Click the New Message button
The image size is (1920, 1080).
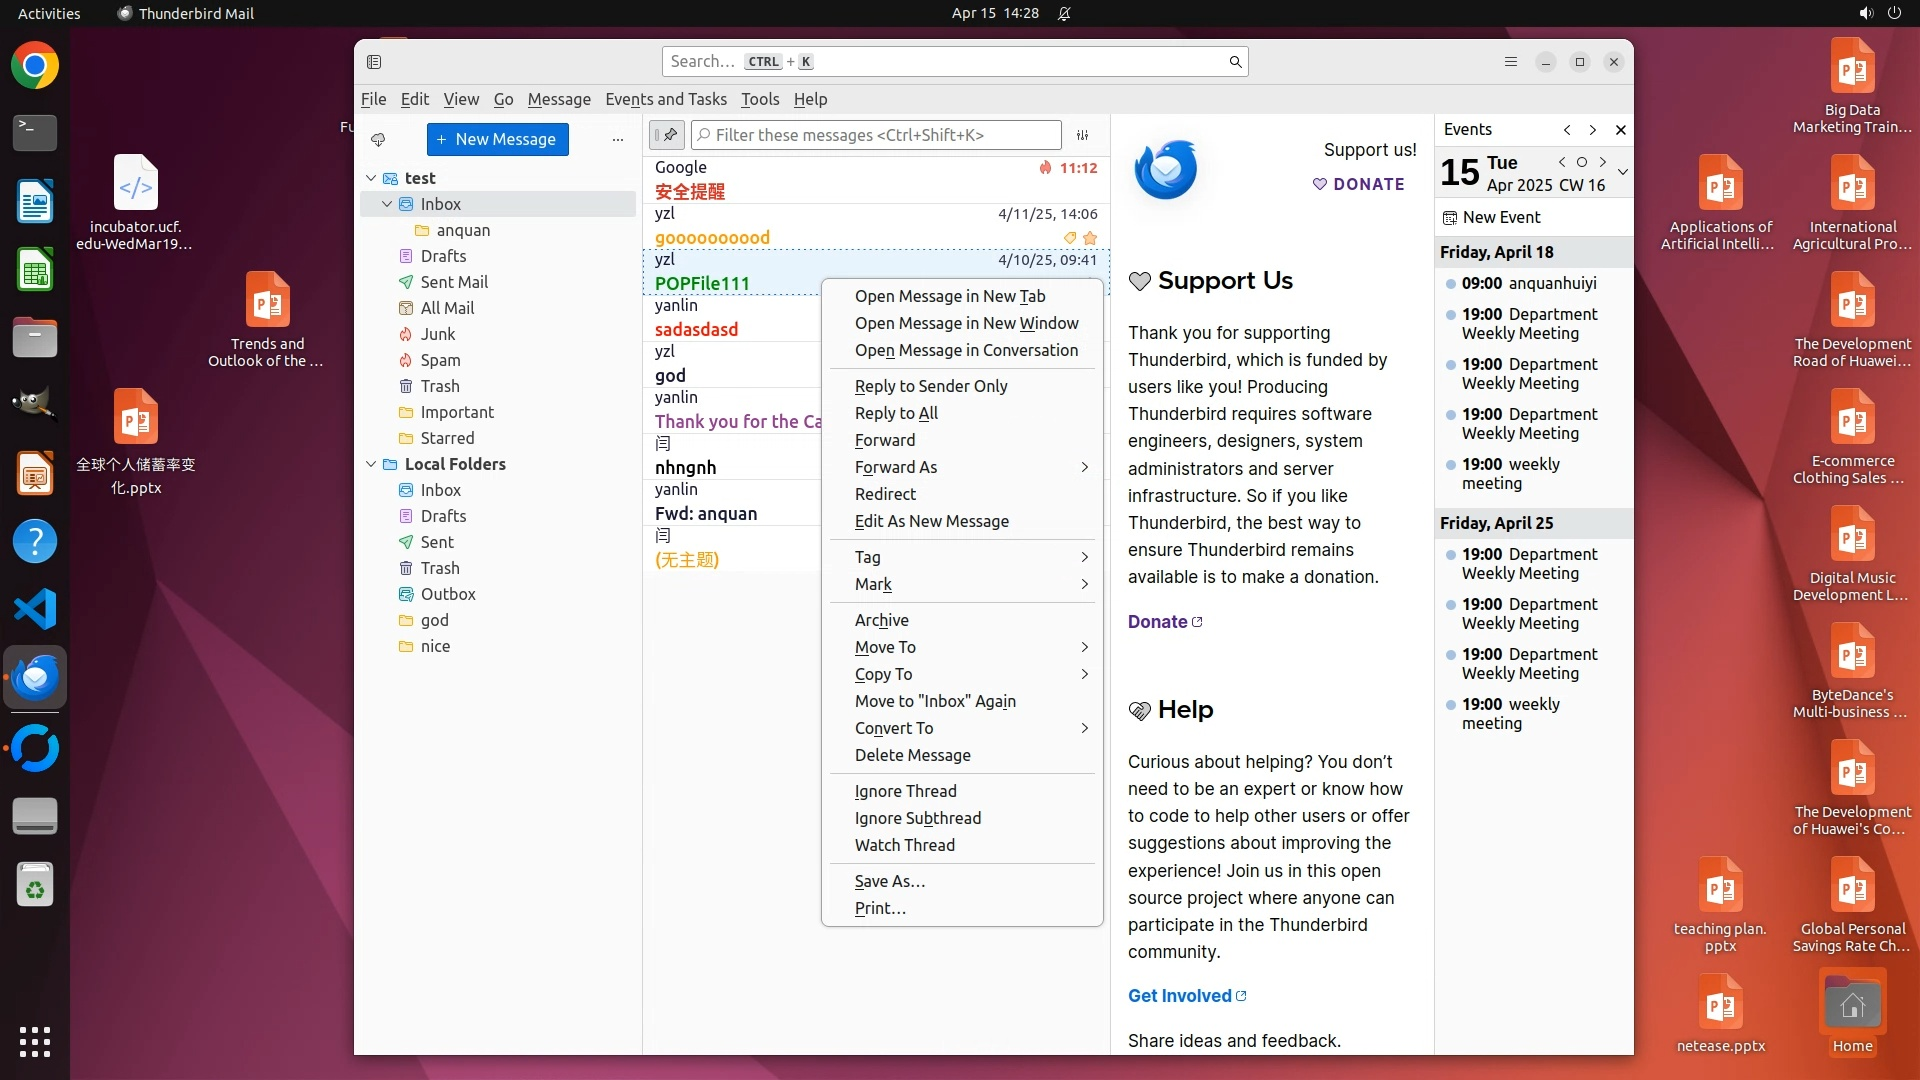(497, 140)
